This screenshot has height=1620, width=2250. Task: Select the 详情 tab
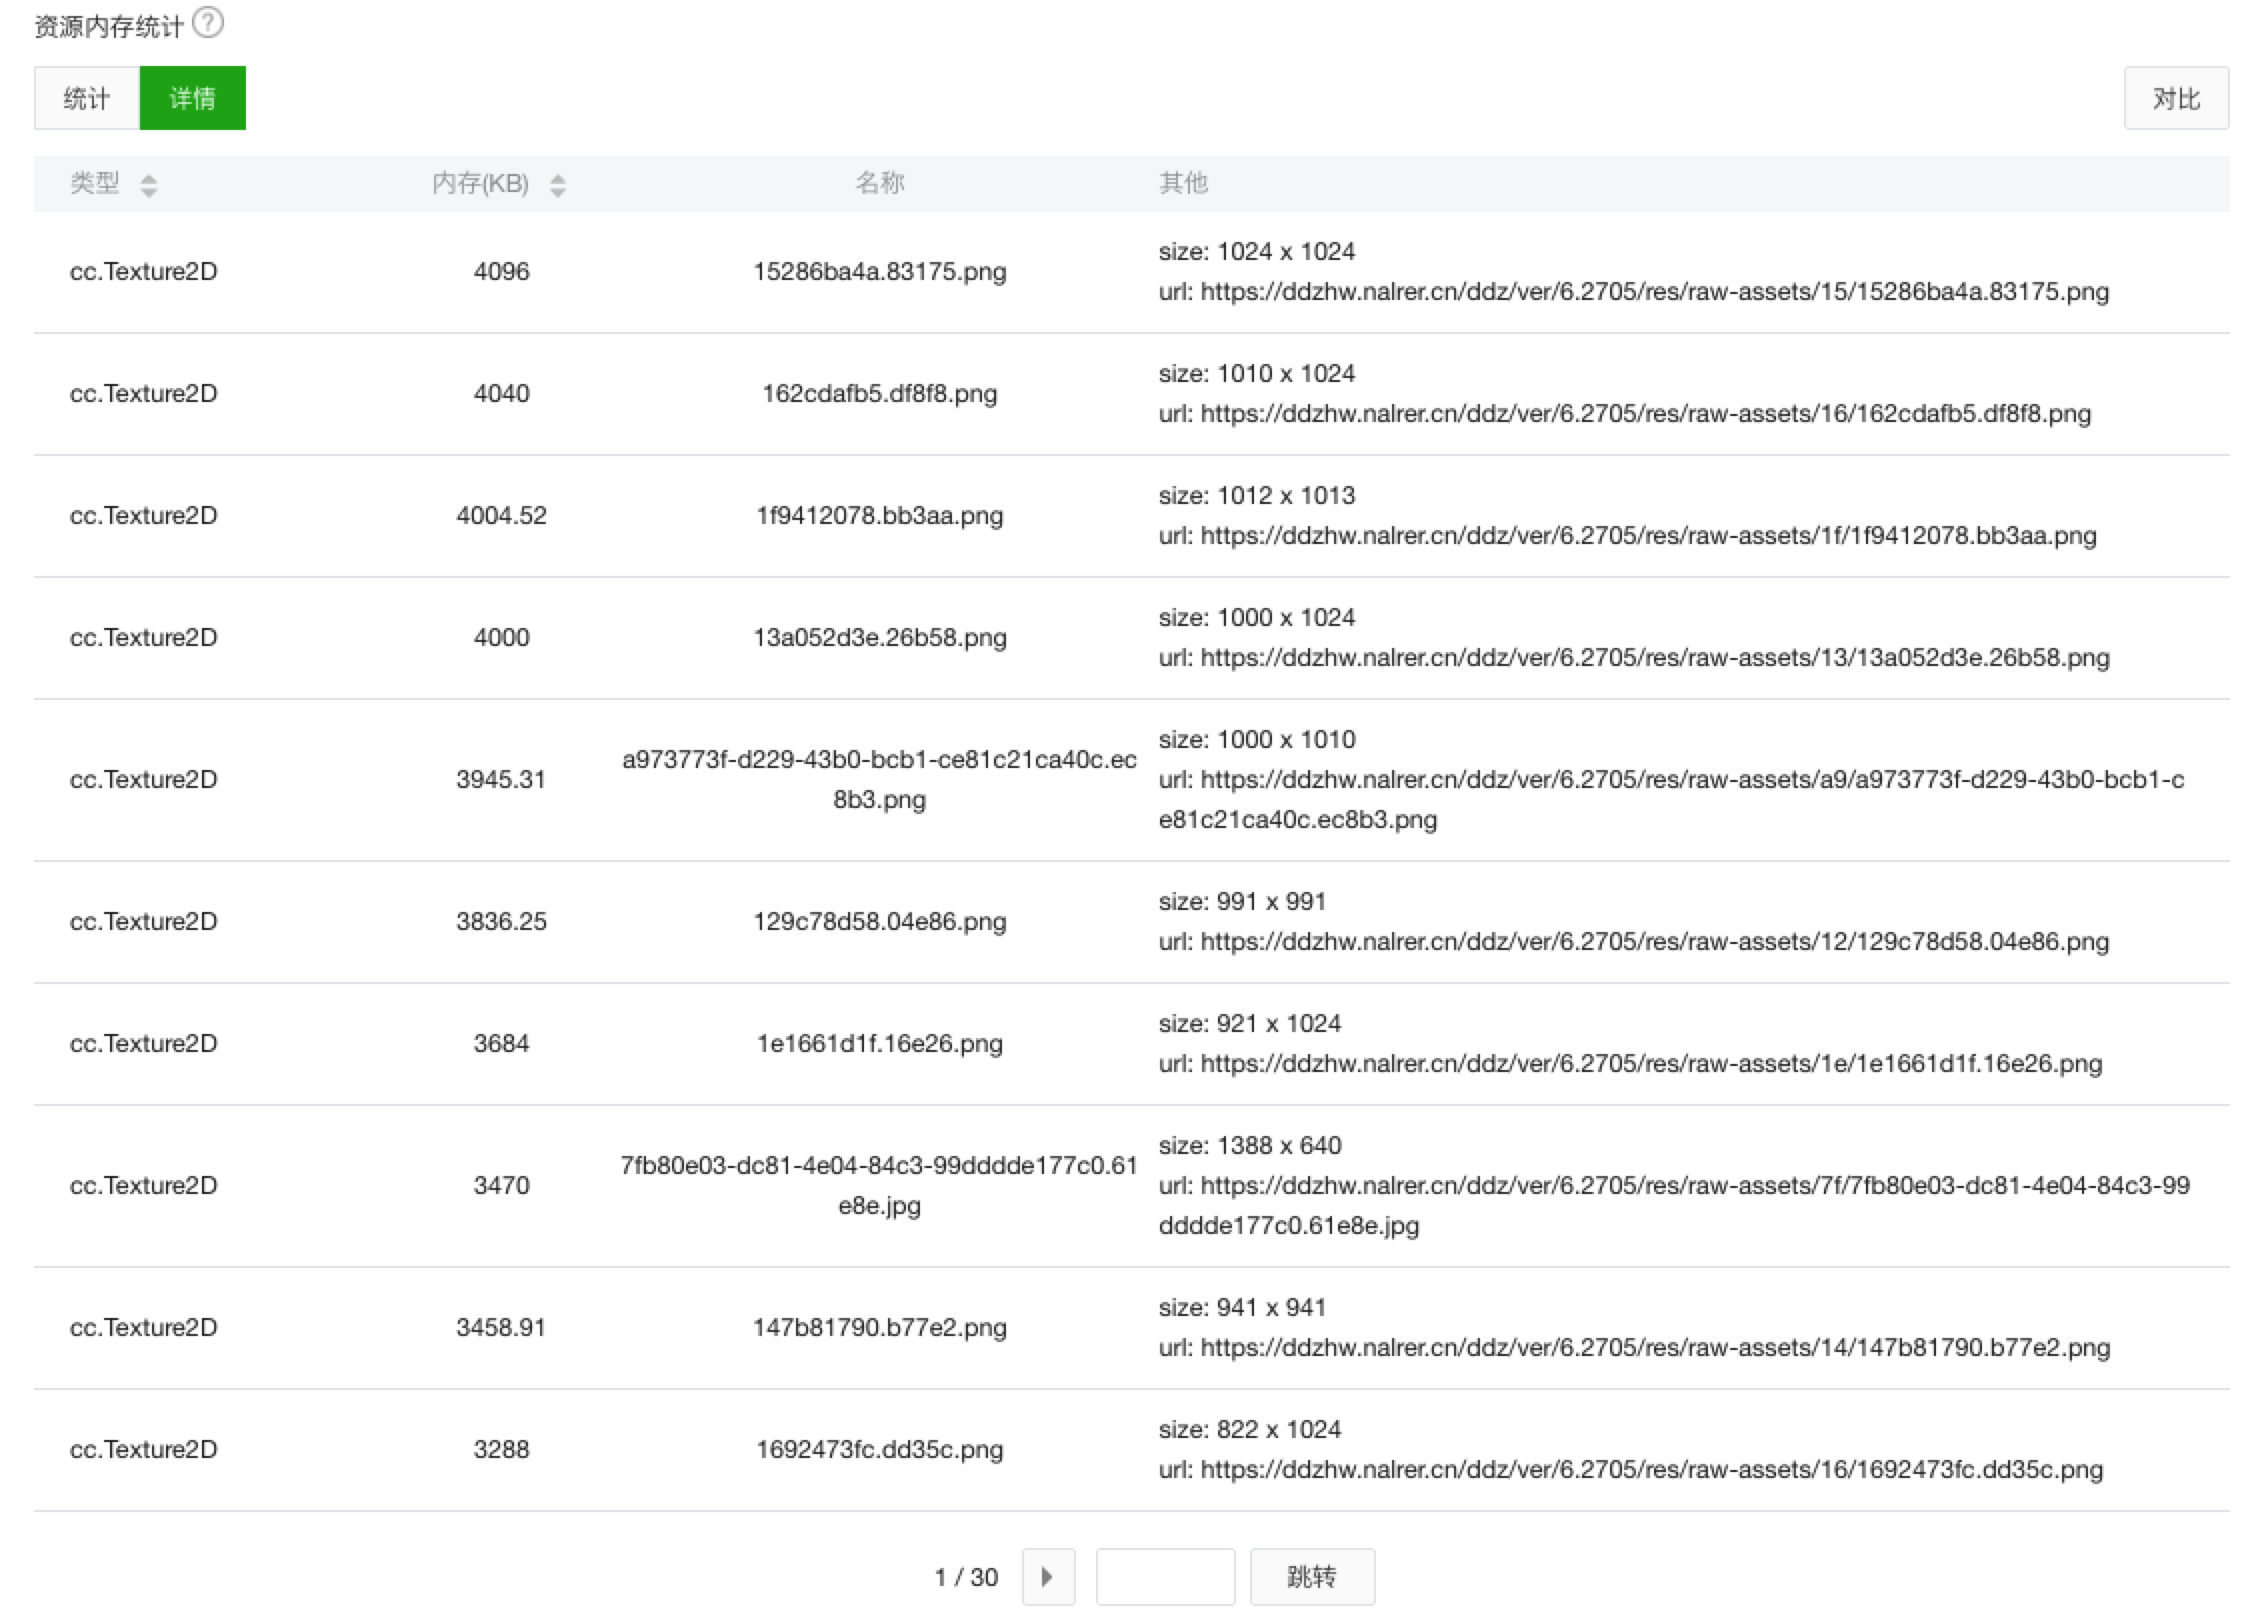(x=192, y=98)
